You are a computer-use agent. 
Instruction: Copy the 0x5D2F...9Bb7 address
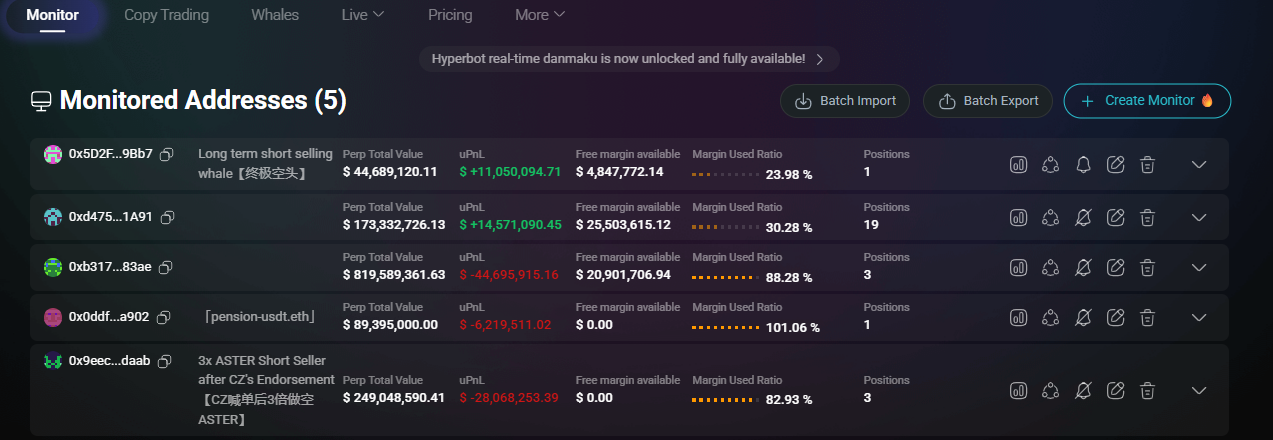[167, 154]
